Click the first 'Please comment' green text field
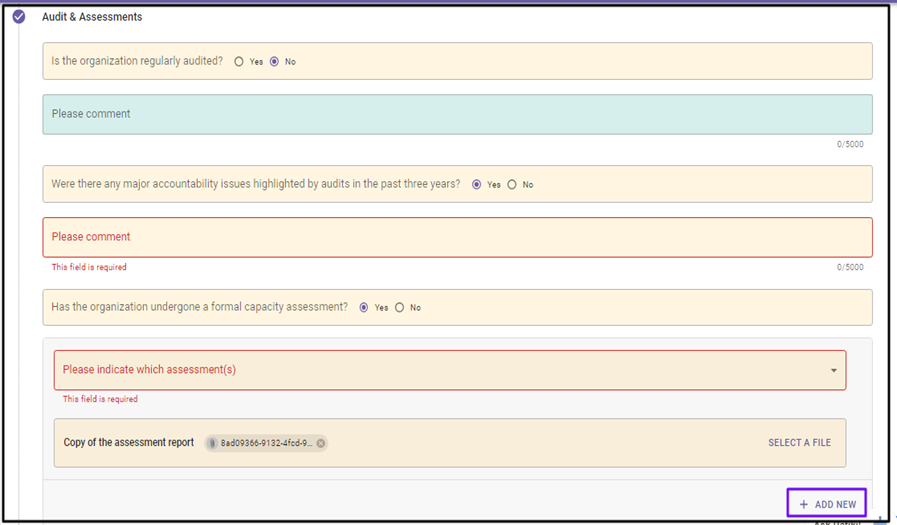Viewport: 897px width, 525px height. [x=456, y=114]
